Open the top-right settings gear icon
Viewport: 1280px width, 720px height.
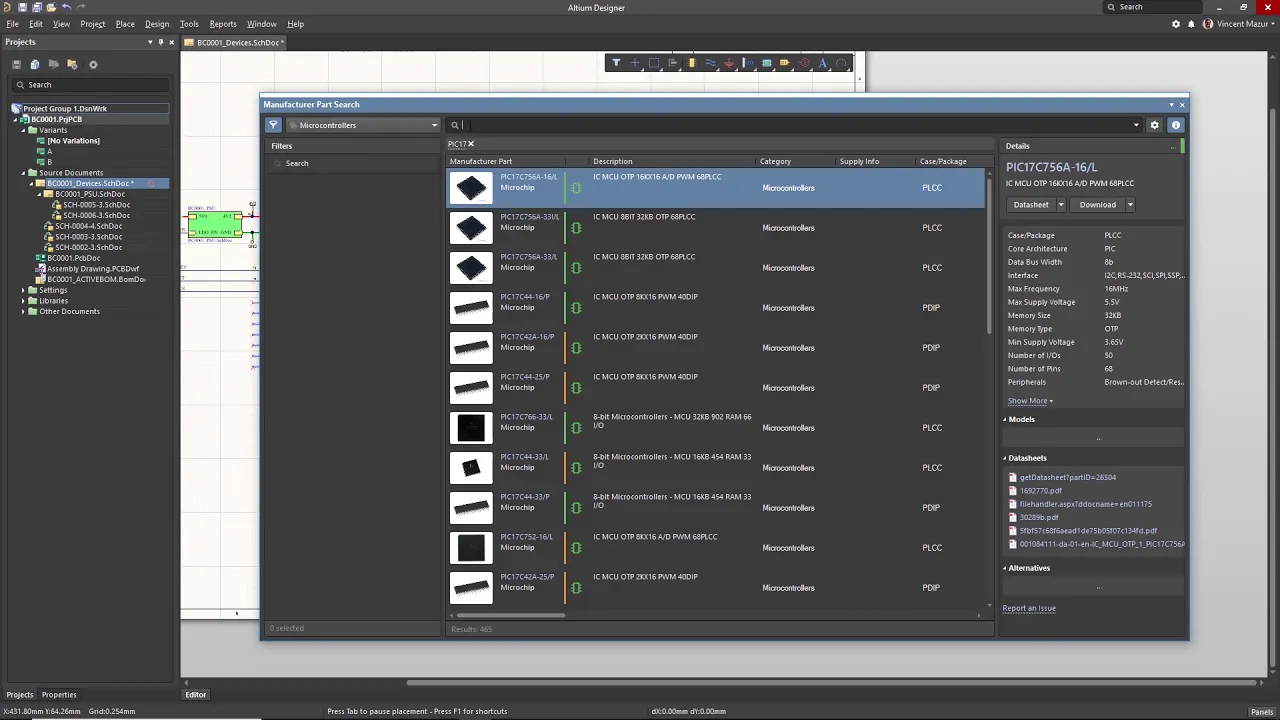tap(1176, 24)
